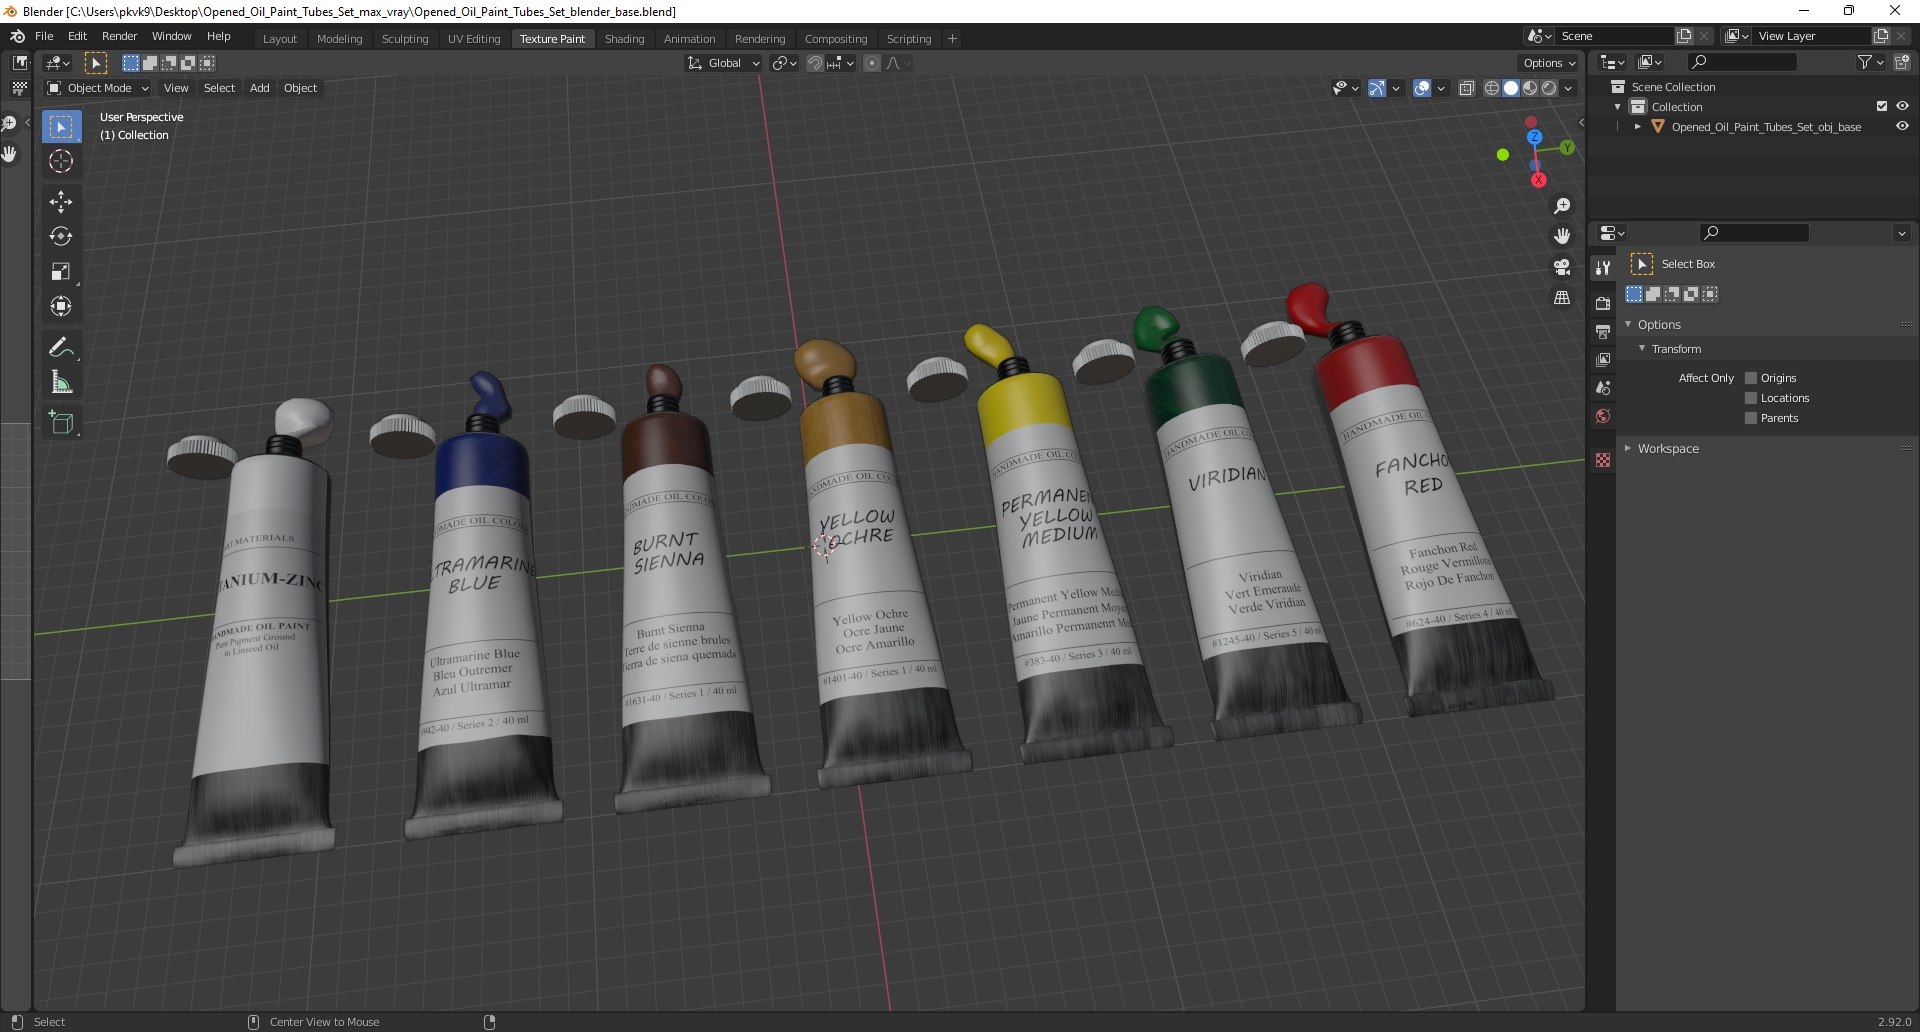This screenshot has width=1920, height=1032.
Task: Open the Output properties tab
Action: [1603, 331]
